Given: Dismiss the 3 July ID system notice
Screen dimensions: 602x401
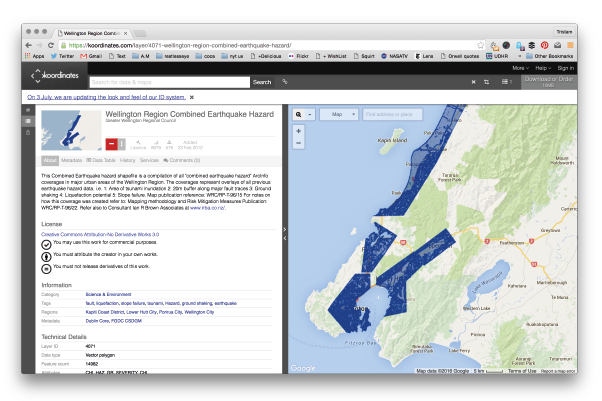Looking at the screenshot, I should coord(192,97).
